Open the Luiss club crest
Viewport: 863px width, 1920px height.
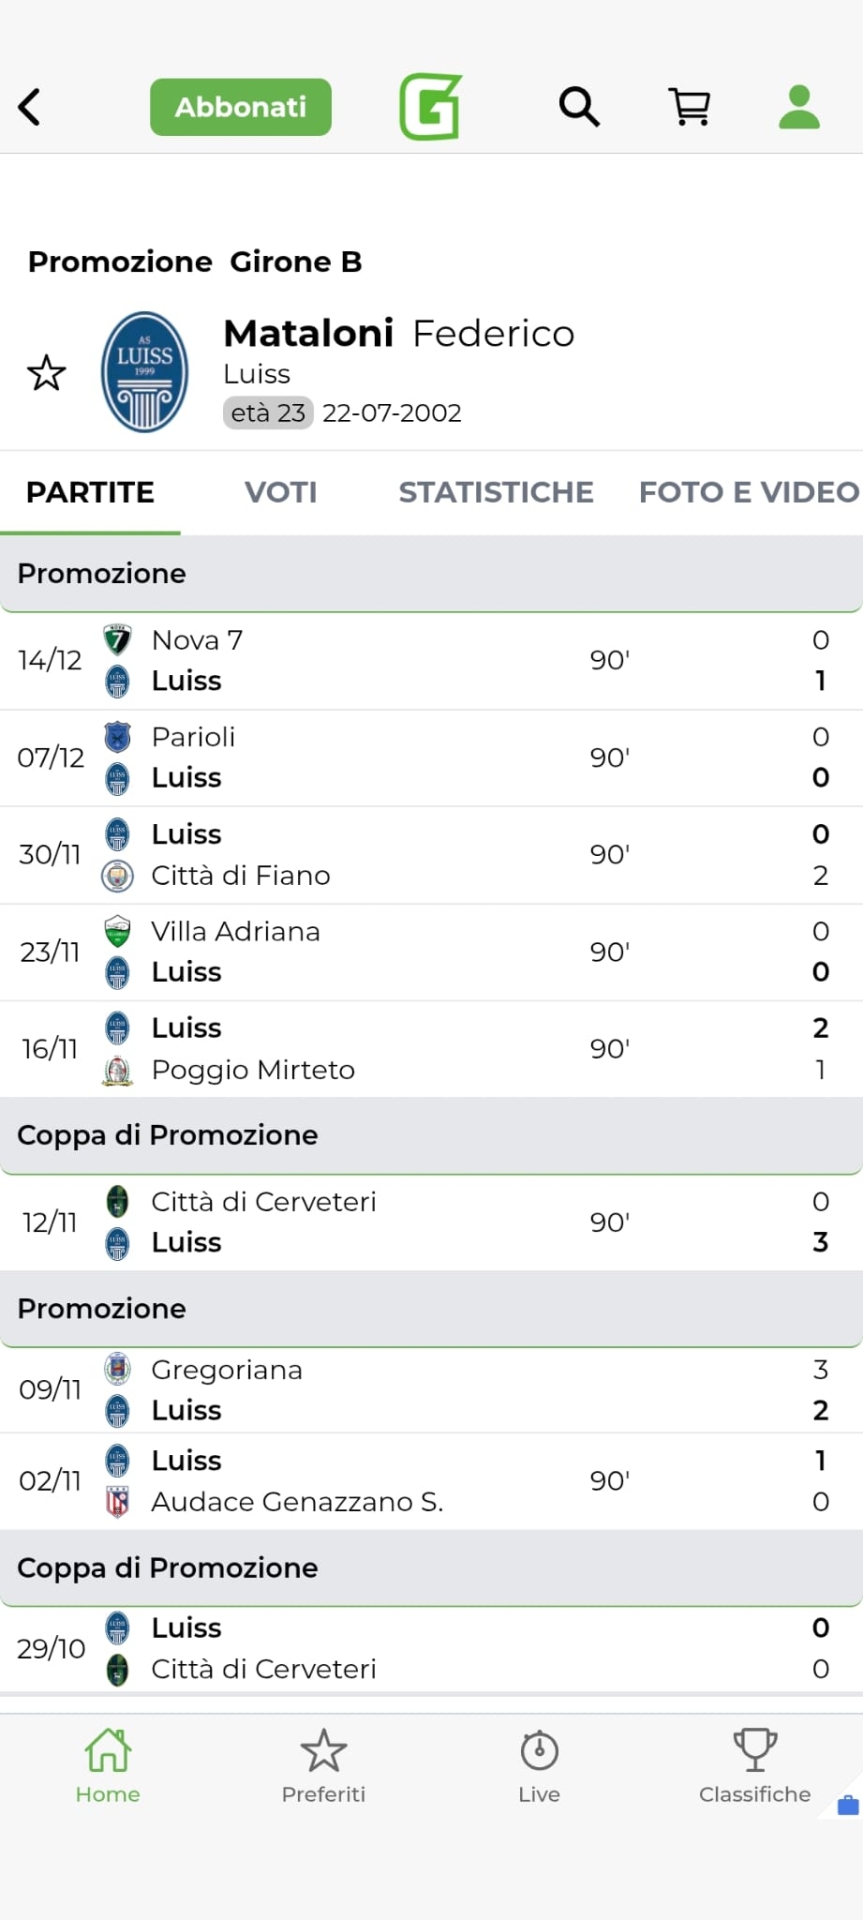145,372
